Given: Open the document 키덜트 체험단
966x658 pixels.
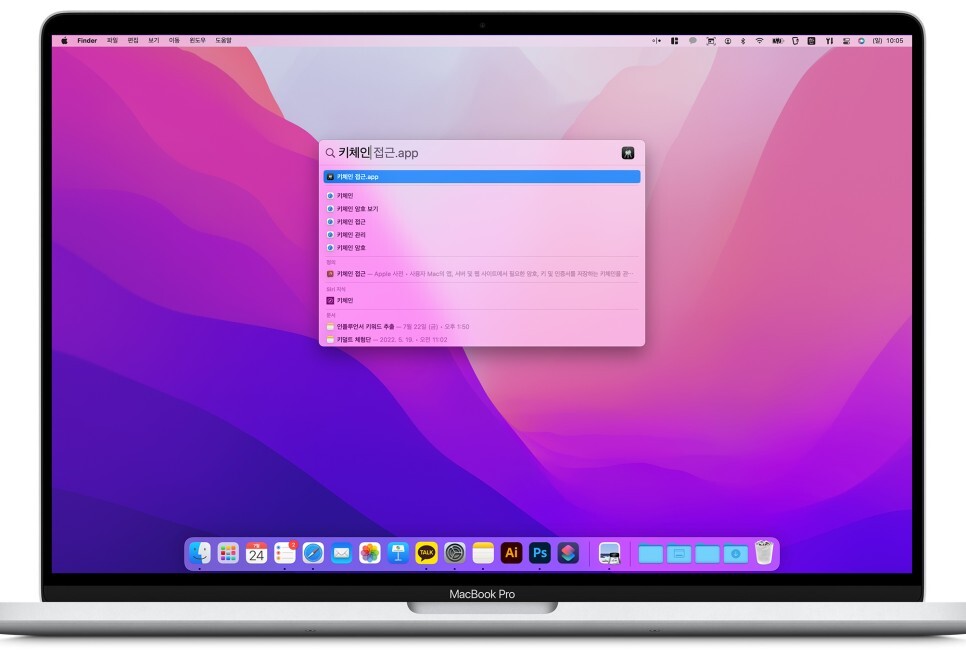Looking at the screenshot, I should (x=482, y=339).
